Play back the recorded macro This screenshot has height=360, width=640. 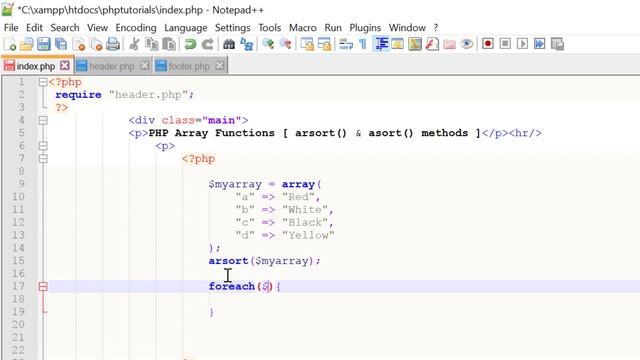522,44
